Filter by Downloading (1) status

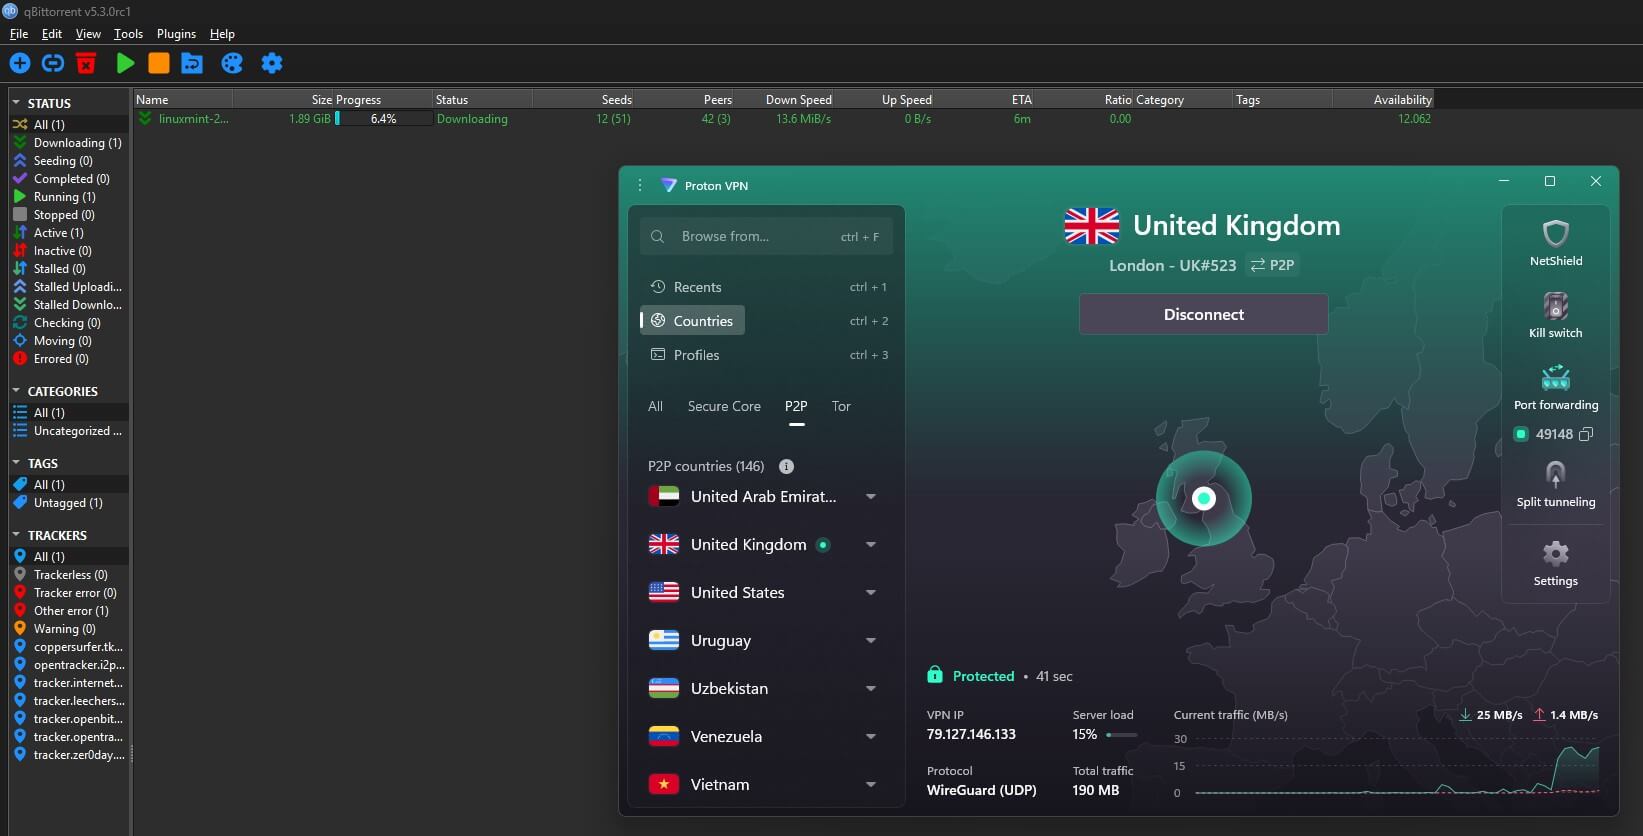pos(68,143)
